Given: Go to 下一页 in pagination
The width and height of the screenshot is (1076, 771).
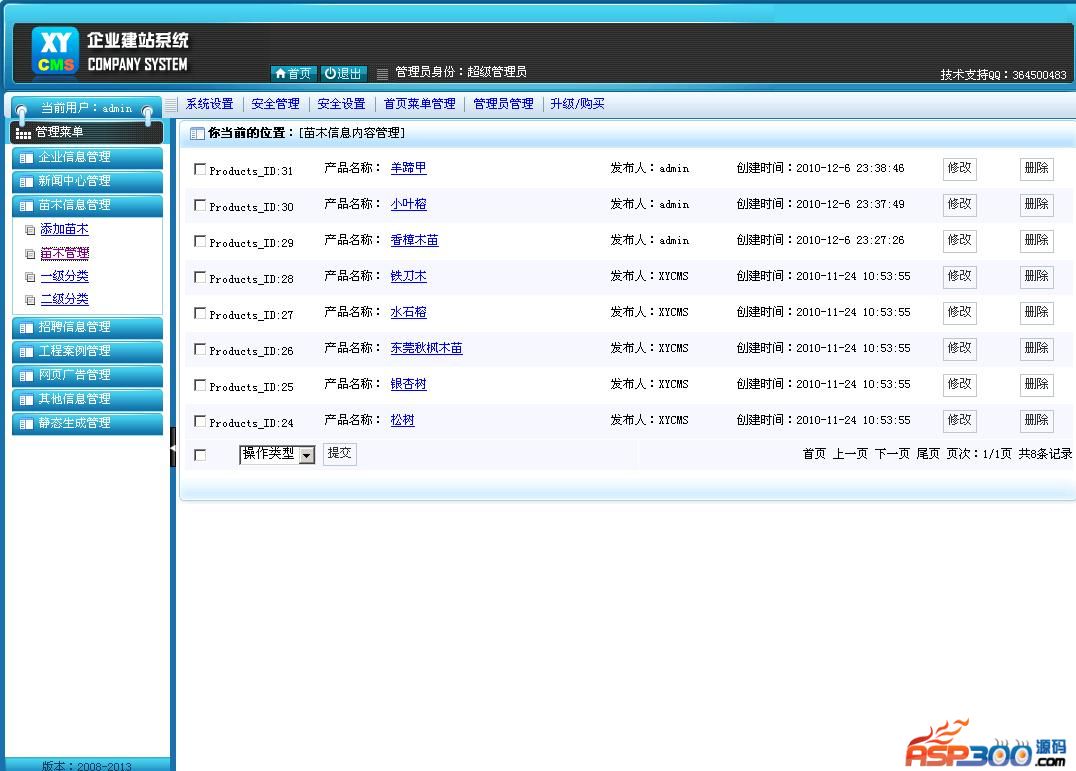Looking at the screenshot, I should point(892,454).
